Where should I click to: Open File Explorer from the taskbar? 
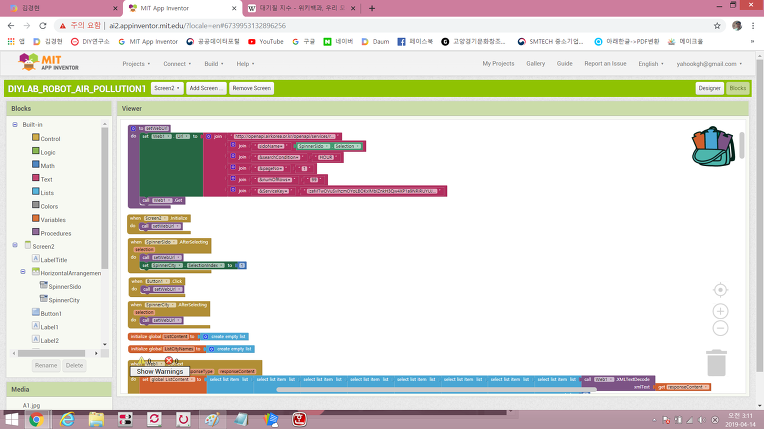click(96, 419)
